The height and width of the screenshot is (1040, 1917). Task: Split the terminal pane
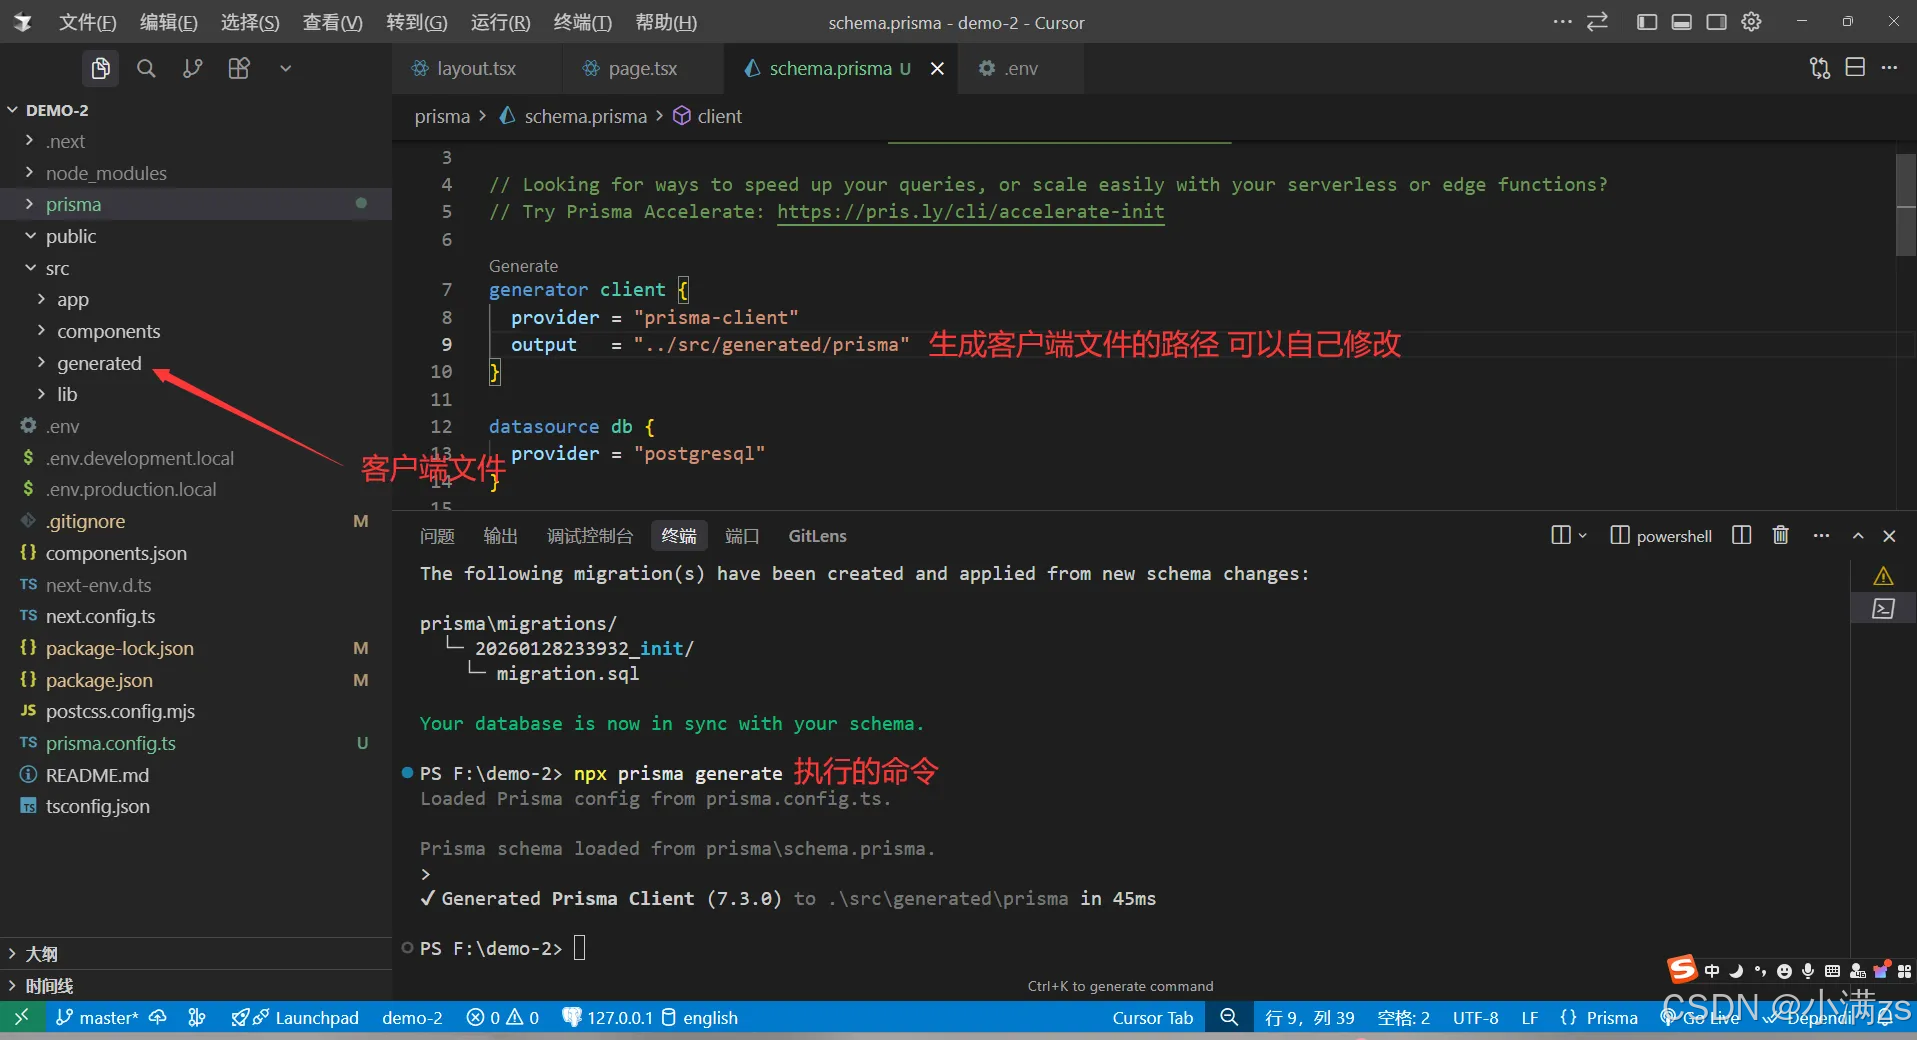[x=1741, y=535]
